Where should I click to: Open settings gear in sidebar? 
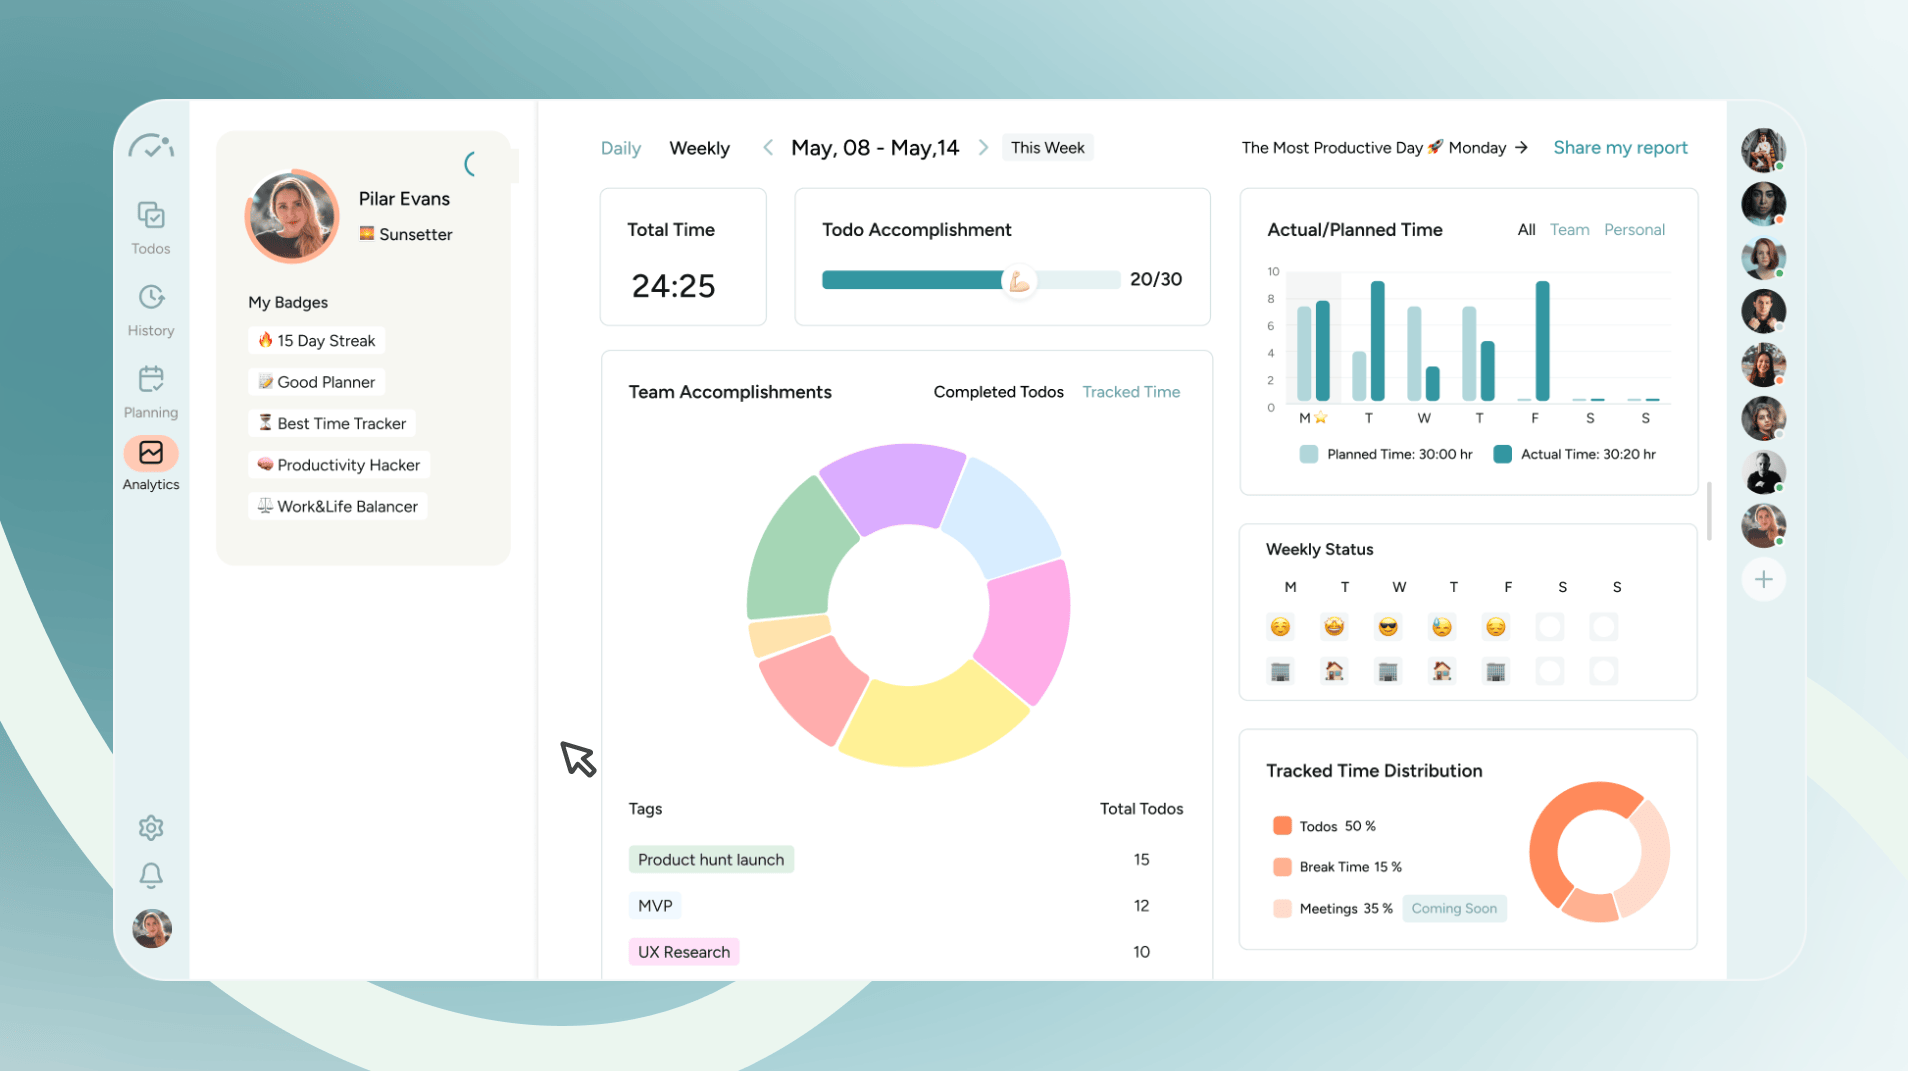tap(151, 828)
